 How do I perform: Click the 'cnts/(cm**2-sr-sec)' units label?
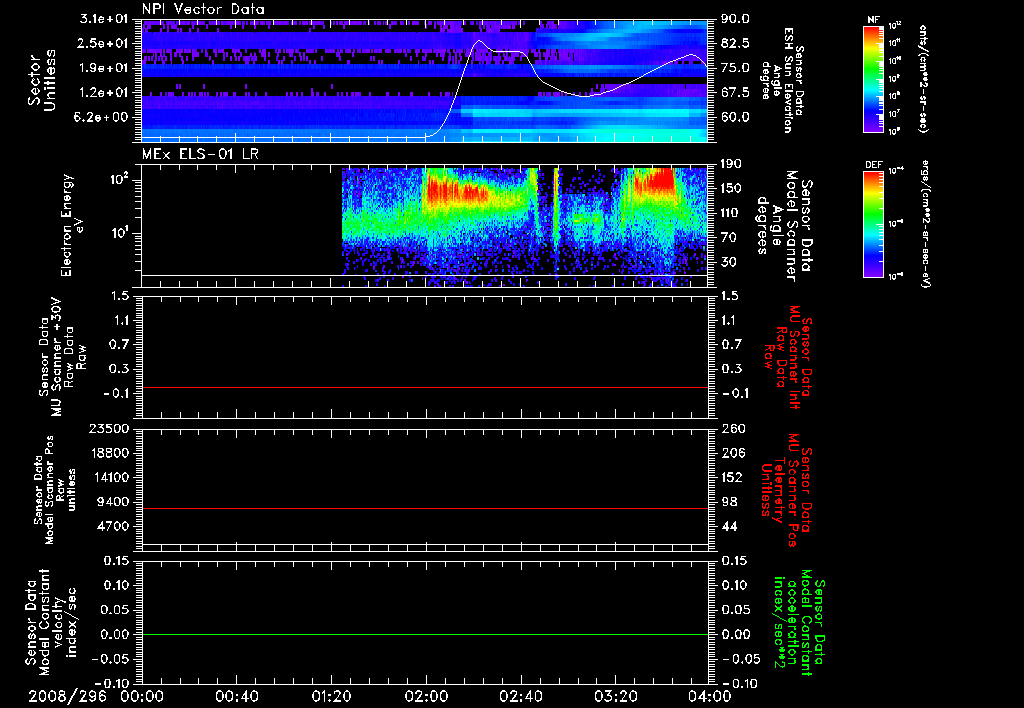[x=923, y=78]
